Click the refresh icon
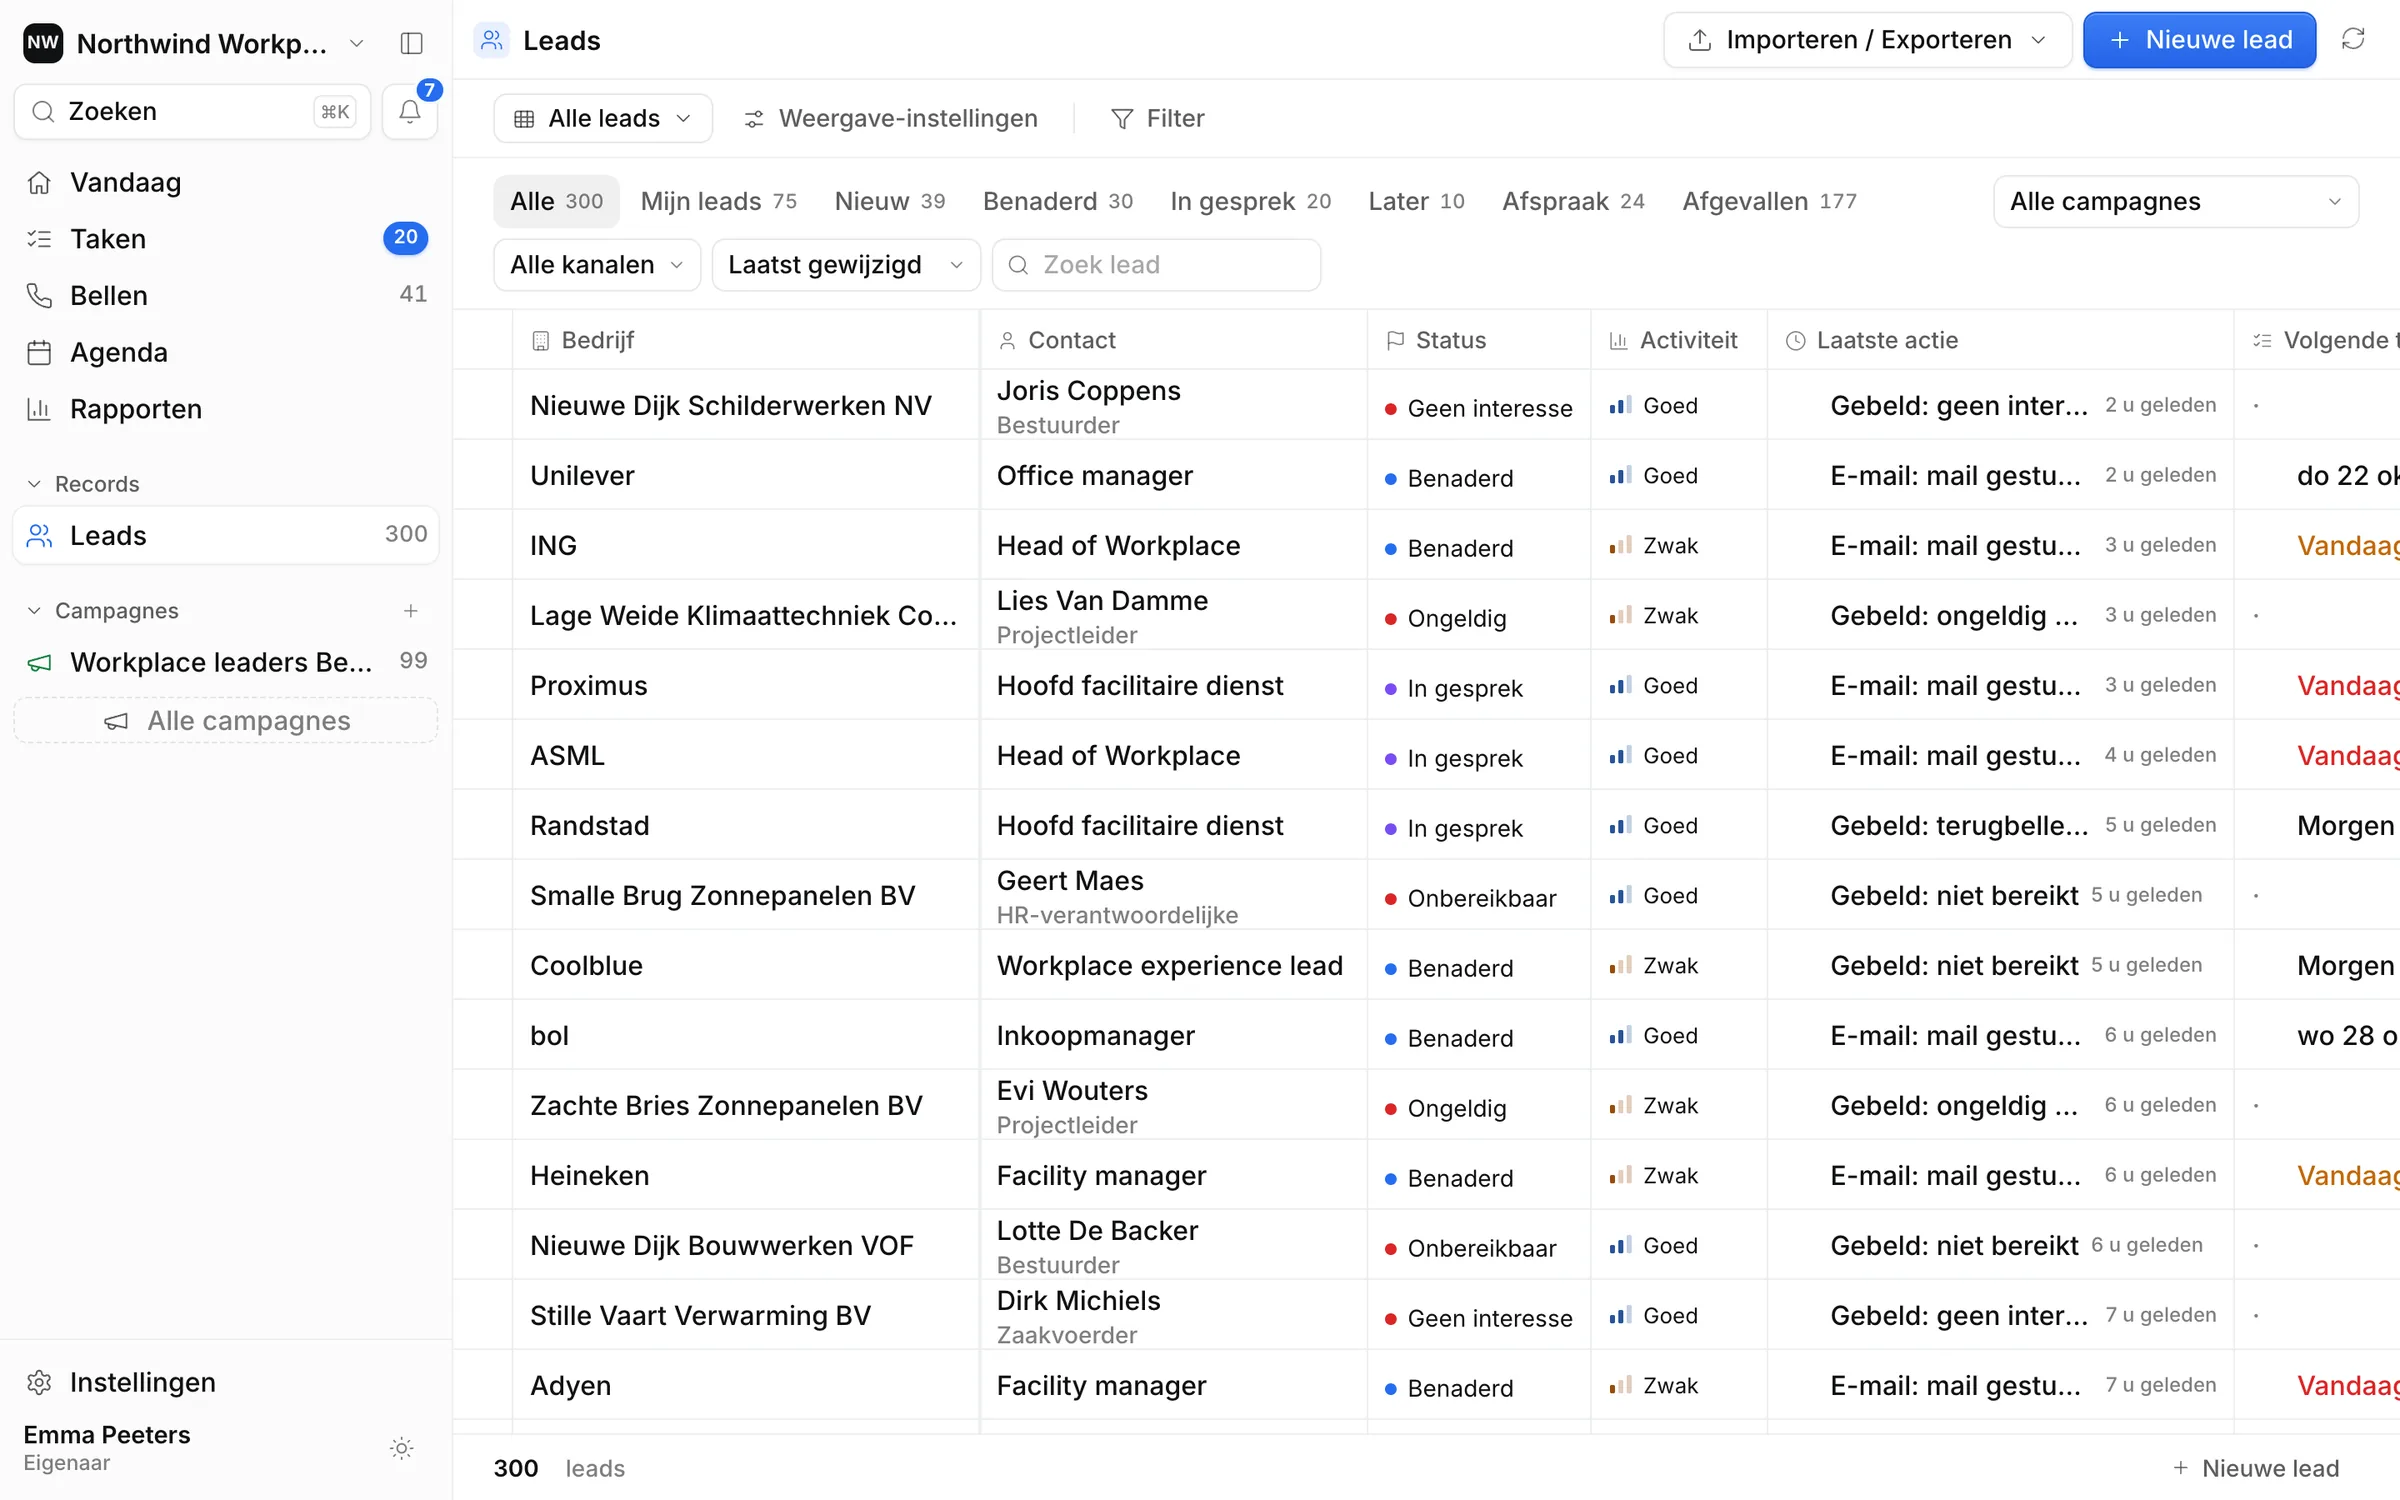This screenshot has width=2400, height=1500. click(x=2353, y=40)
